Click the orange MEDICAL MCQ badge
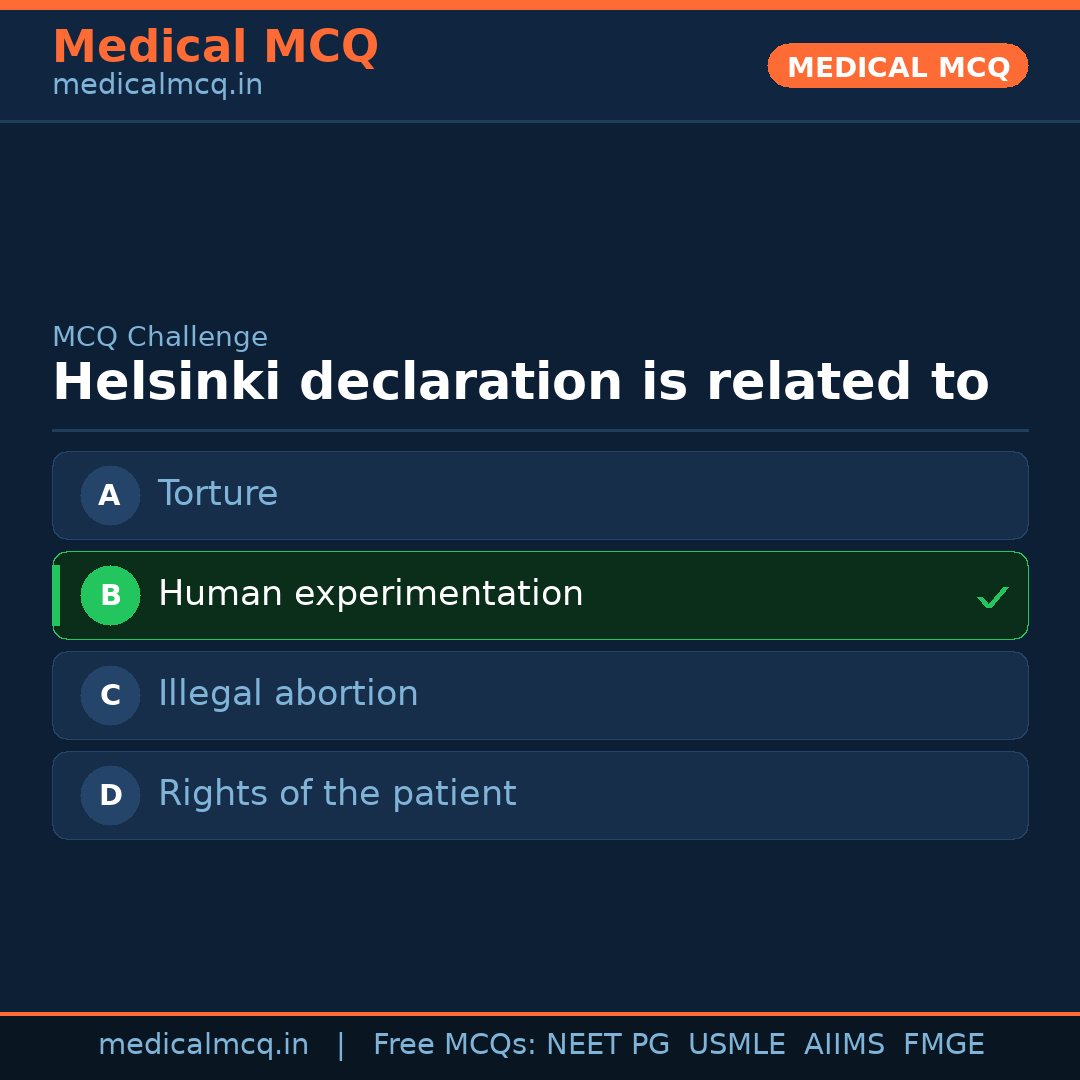 point(898,66)
